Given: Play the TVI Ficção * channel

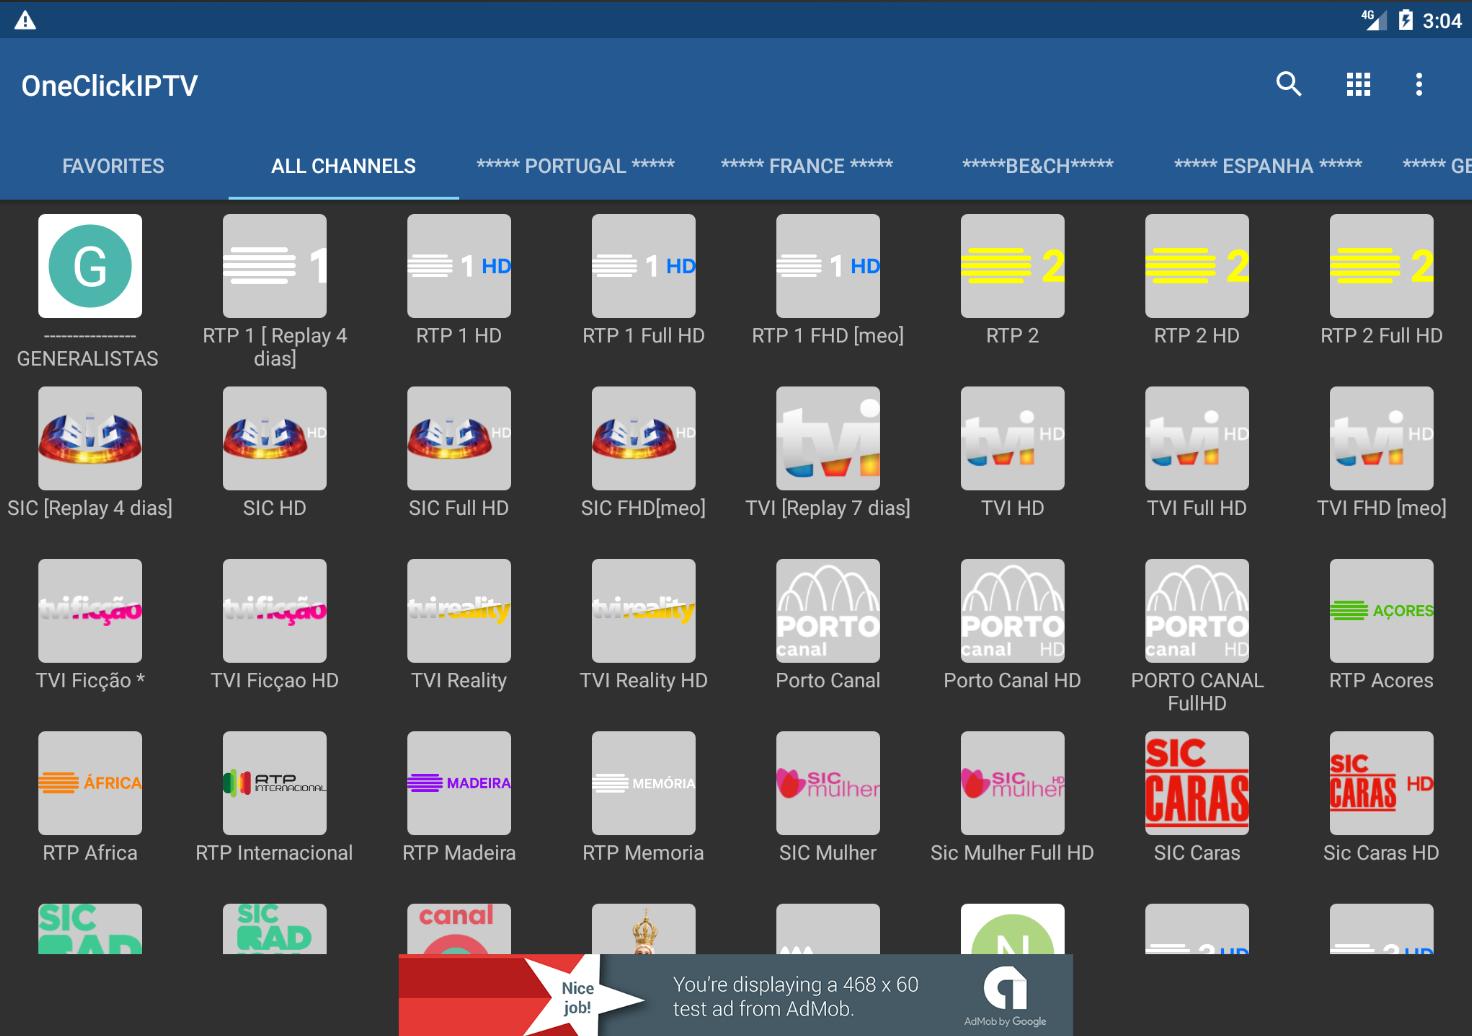Looking at the screenshot, I should coord(90,610).
